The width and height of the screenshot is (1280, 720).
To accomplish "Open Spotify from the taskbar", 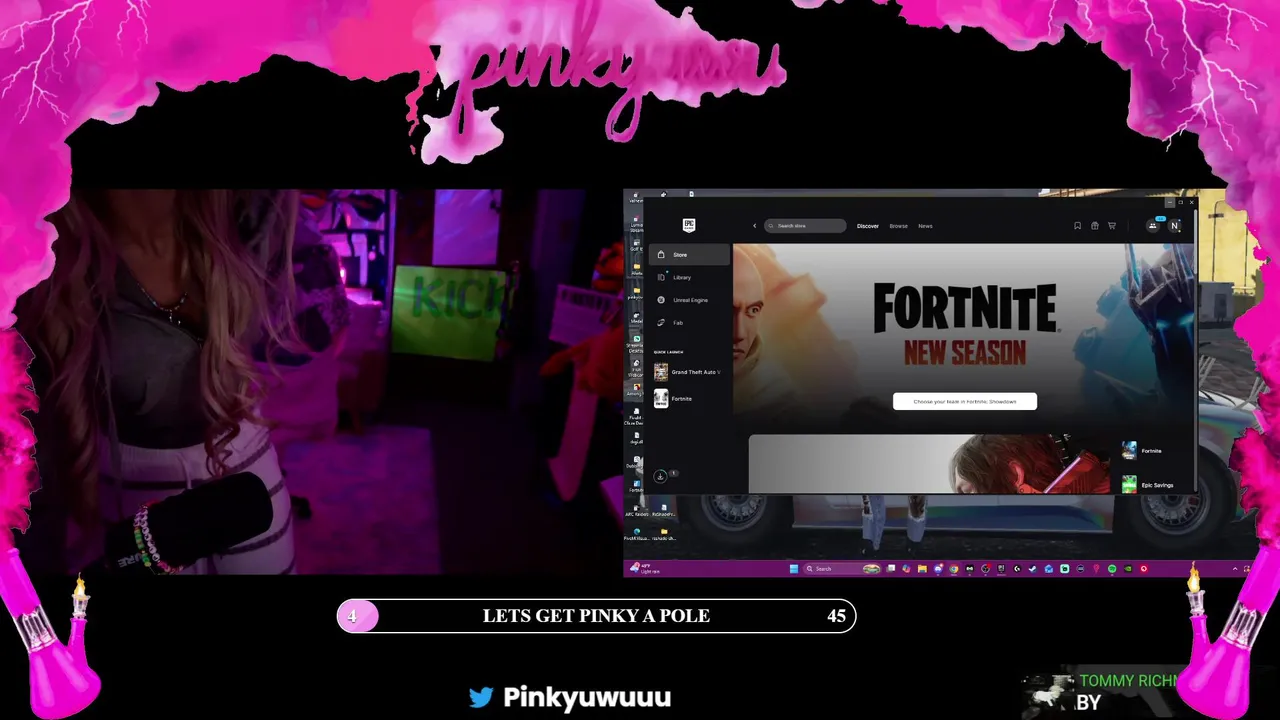I will [x=1112, y=569].
